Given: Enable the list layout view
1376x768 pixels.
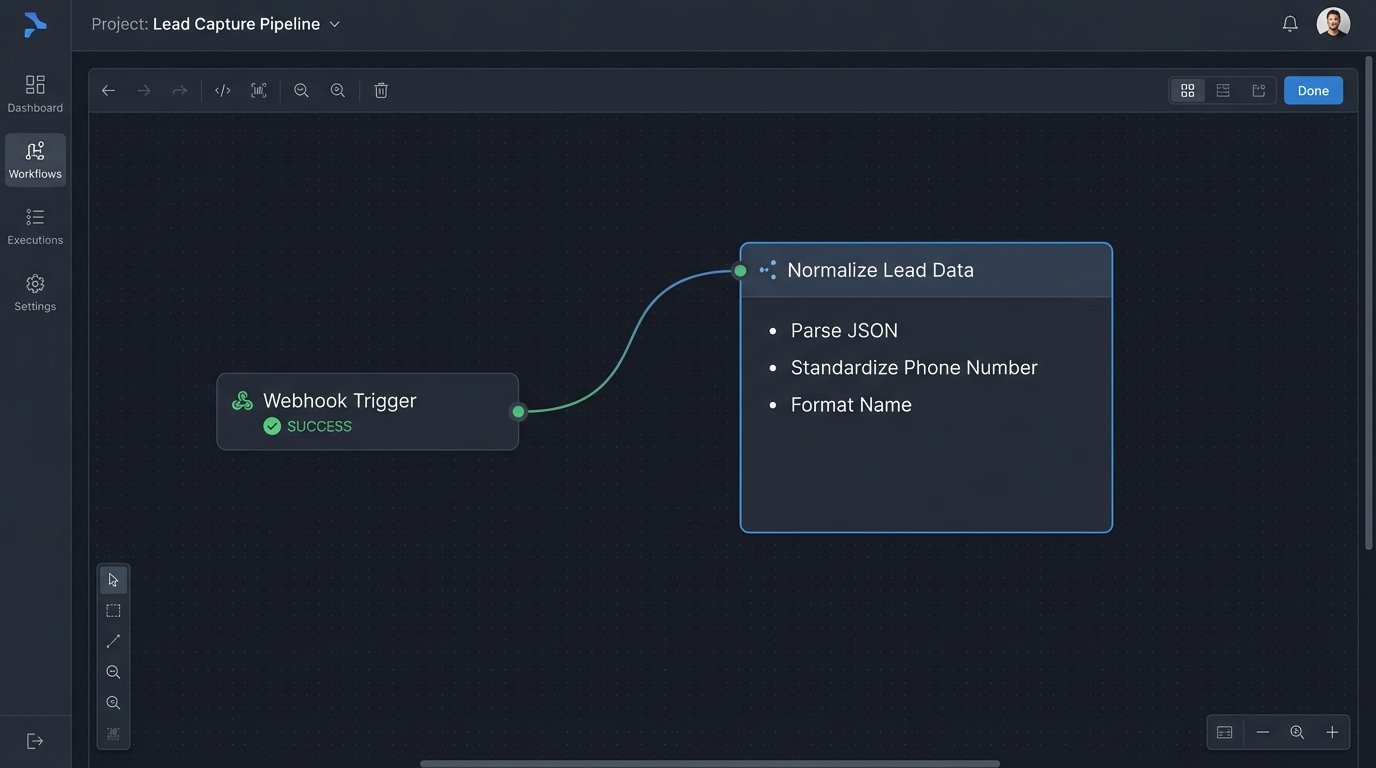Looking at the screenshot, I should click(1222, 90).
